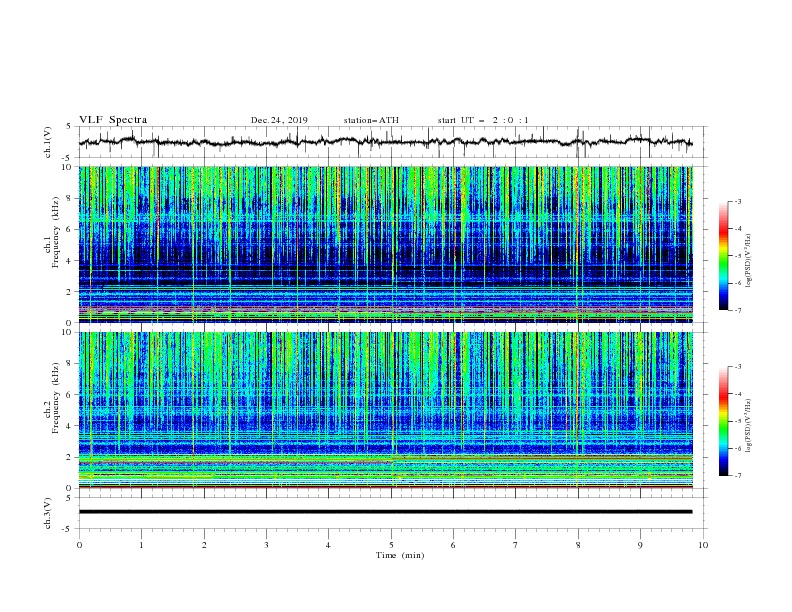Click the "7" tick label on time axis
The height and width of the screenshot is (612, 792).
[516, 545]
